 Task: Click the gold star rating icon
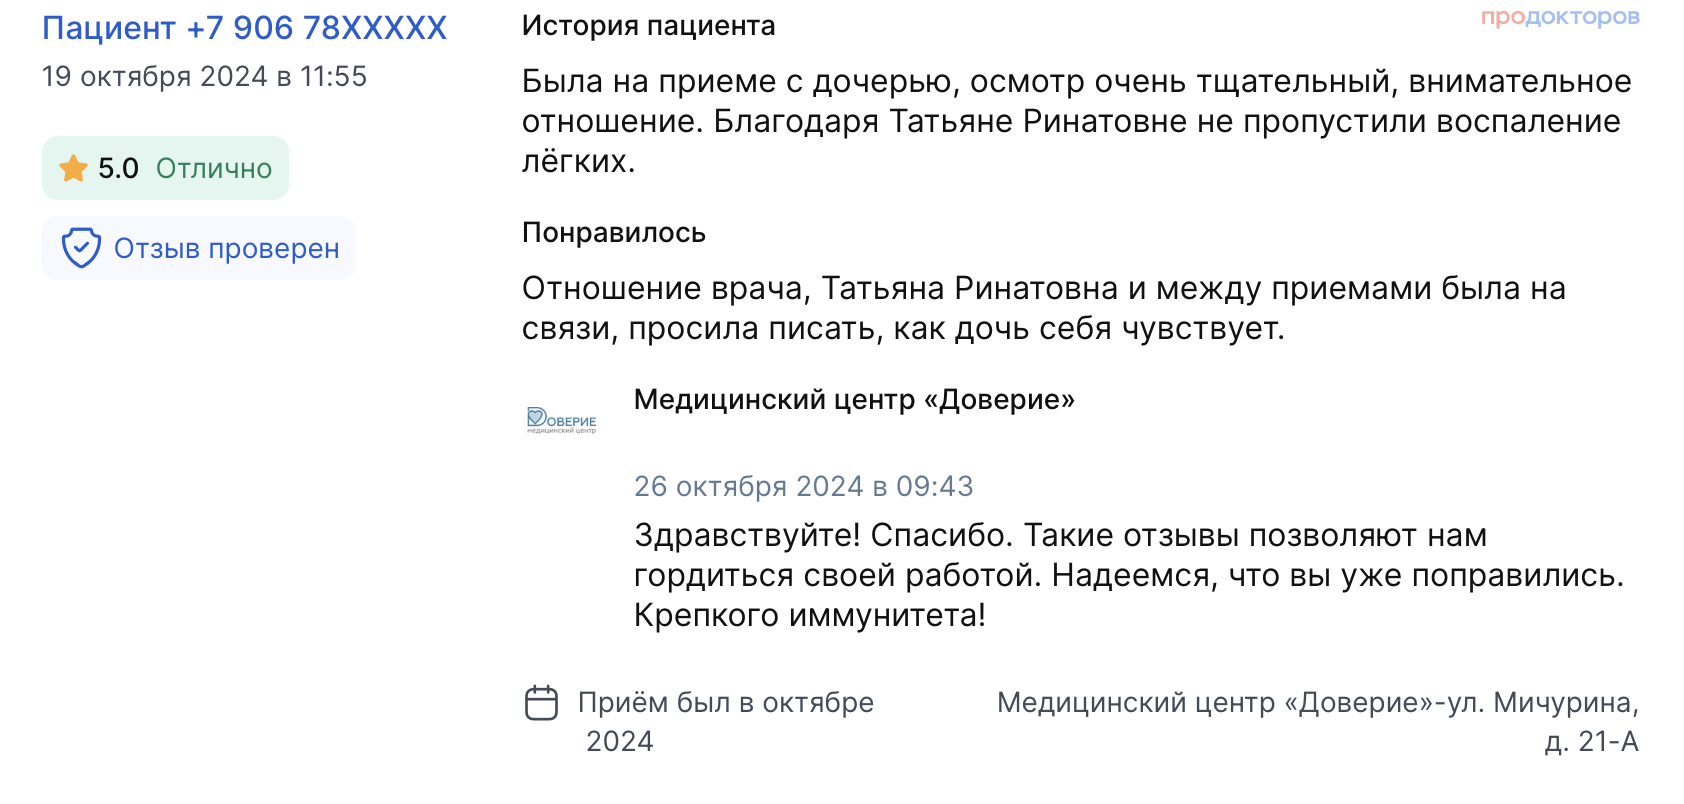[74, 168]
